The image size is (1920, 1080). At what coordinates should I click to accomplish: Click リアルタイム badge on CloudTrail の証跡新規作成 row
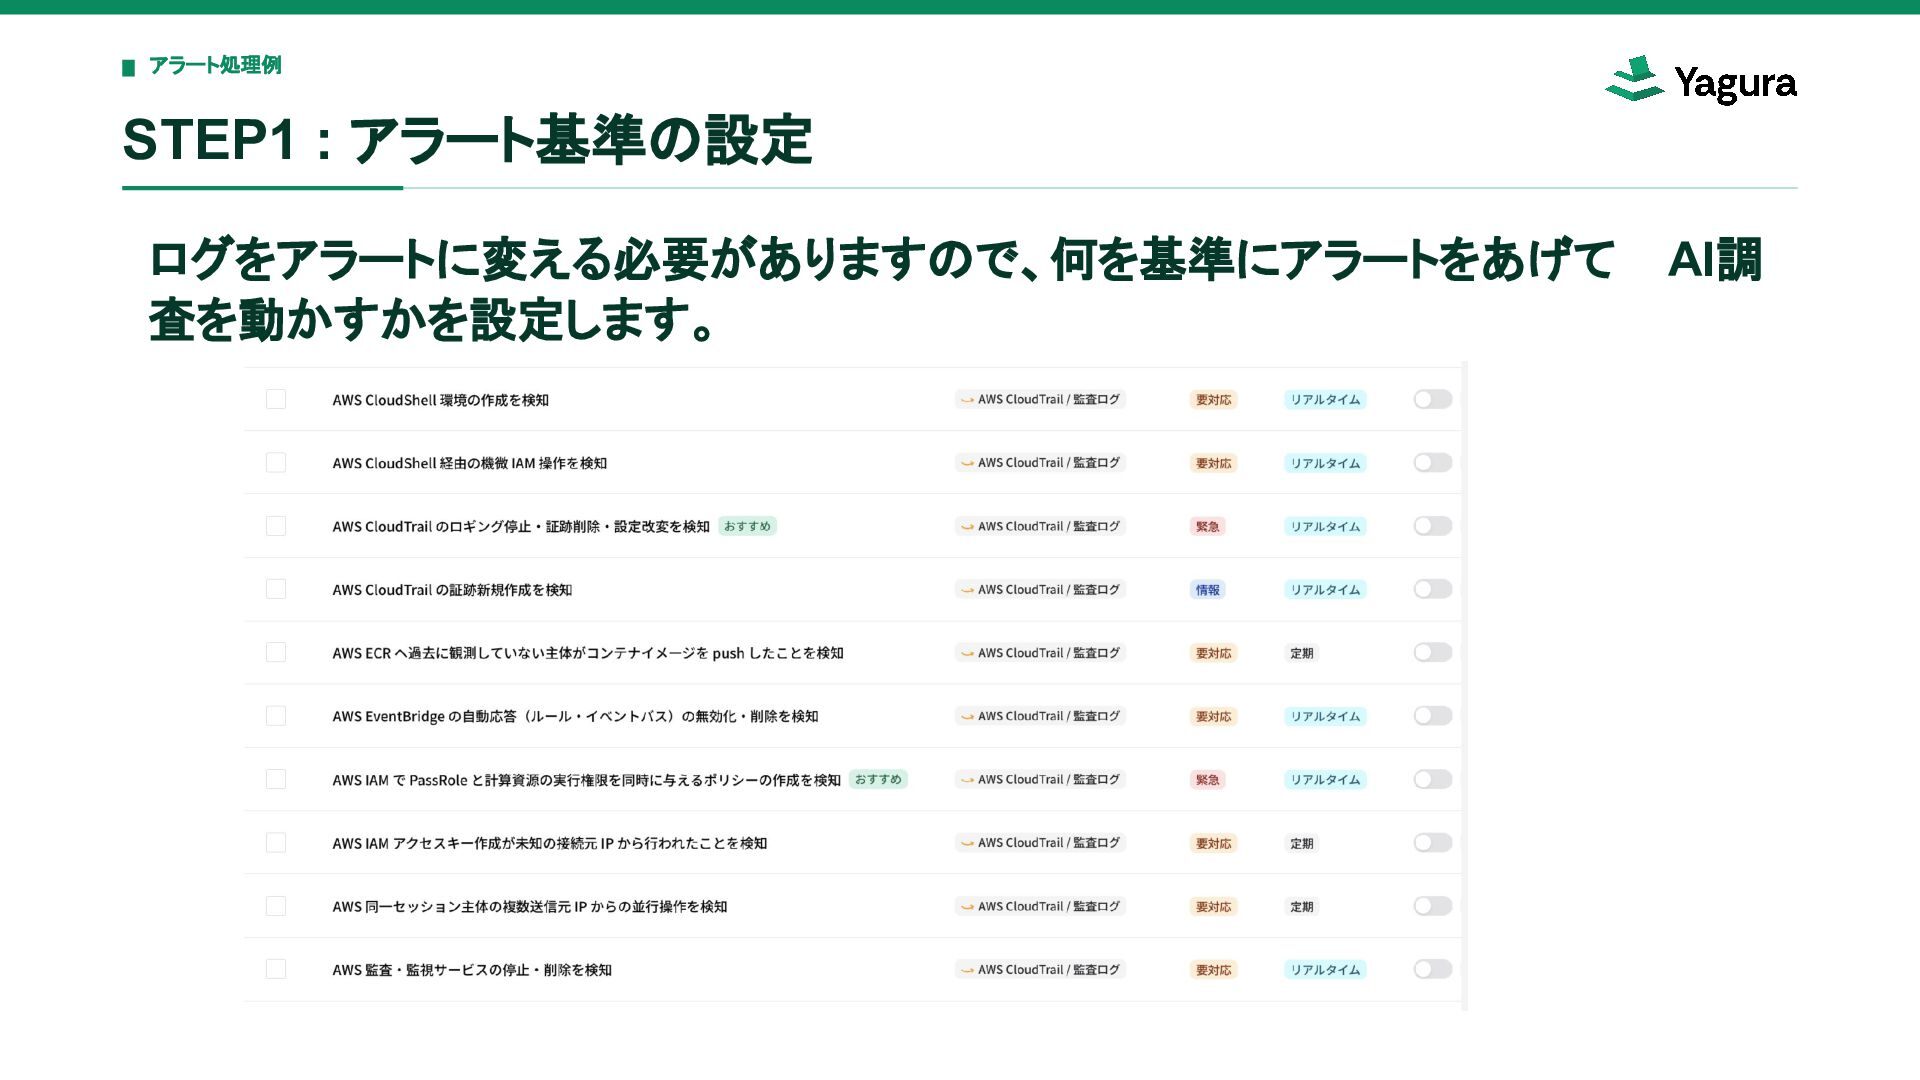click(x=1325, y=590)
